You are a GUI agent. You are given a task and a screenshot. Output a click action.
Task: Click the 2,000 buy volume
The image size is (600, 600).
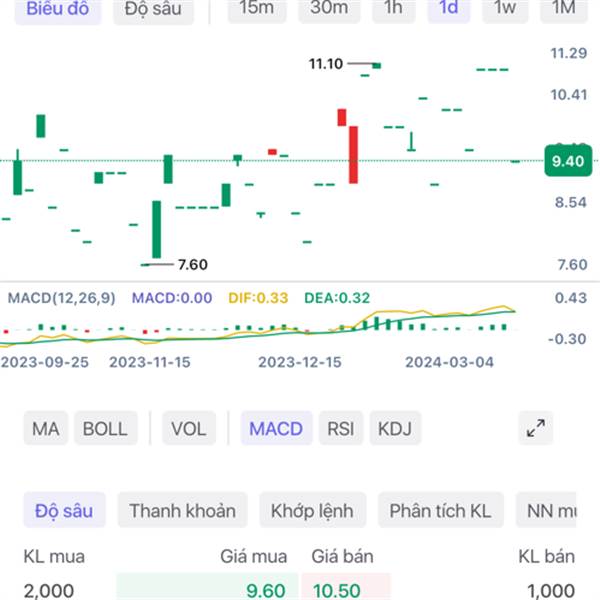pyautogui.click(x=49, y=591)
